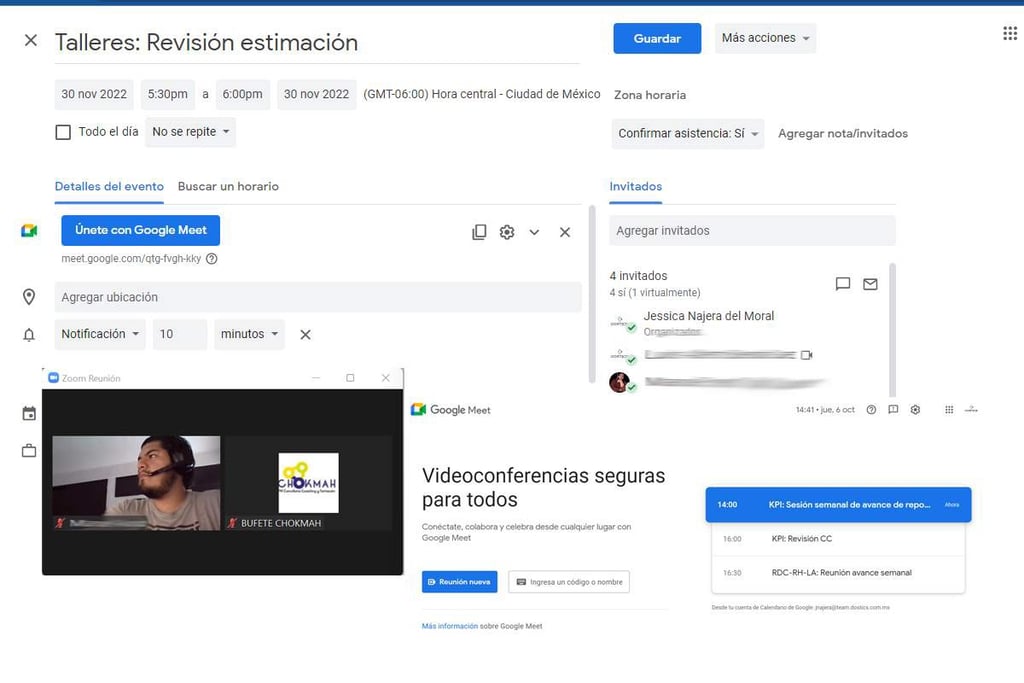Click the Hora central Ciudad de México text
This screenshot has height=683, width=1024.
pyautogui.click(x=482, y=94)
